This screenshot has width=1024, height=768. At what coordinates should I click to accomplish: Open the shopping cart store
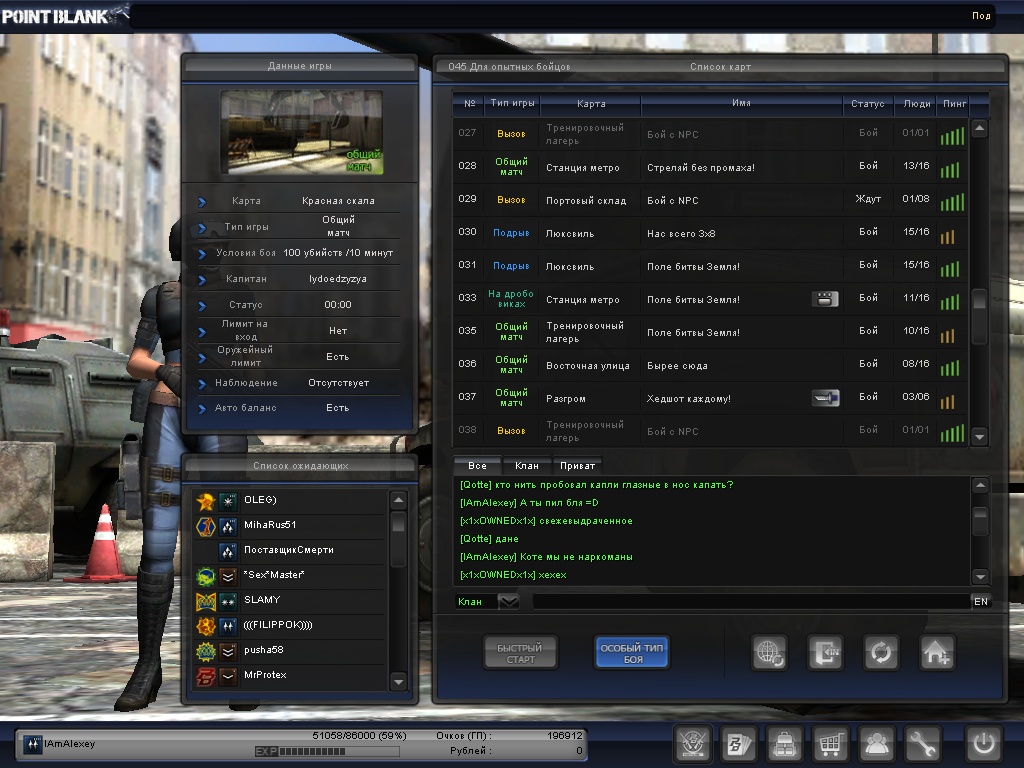click(830, 744)
